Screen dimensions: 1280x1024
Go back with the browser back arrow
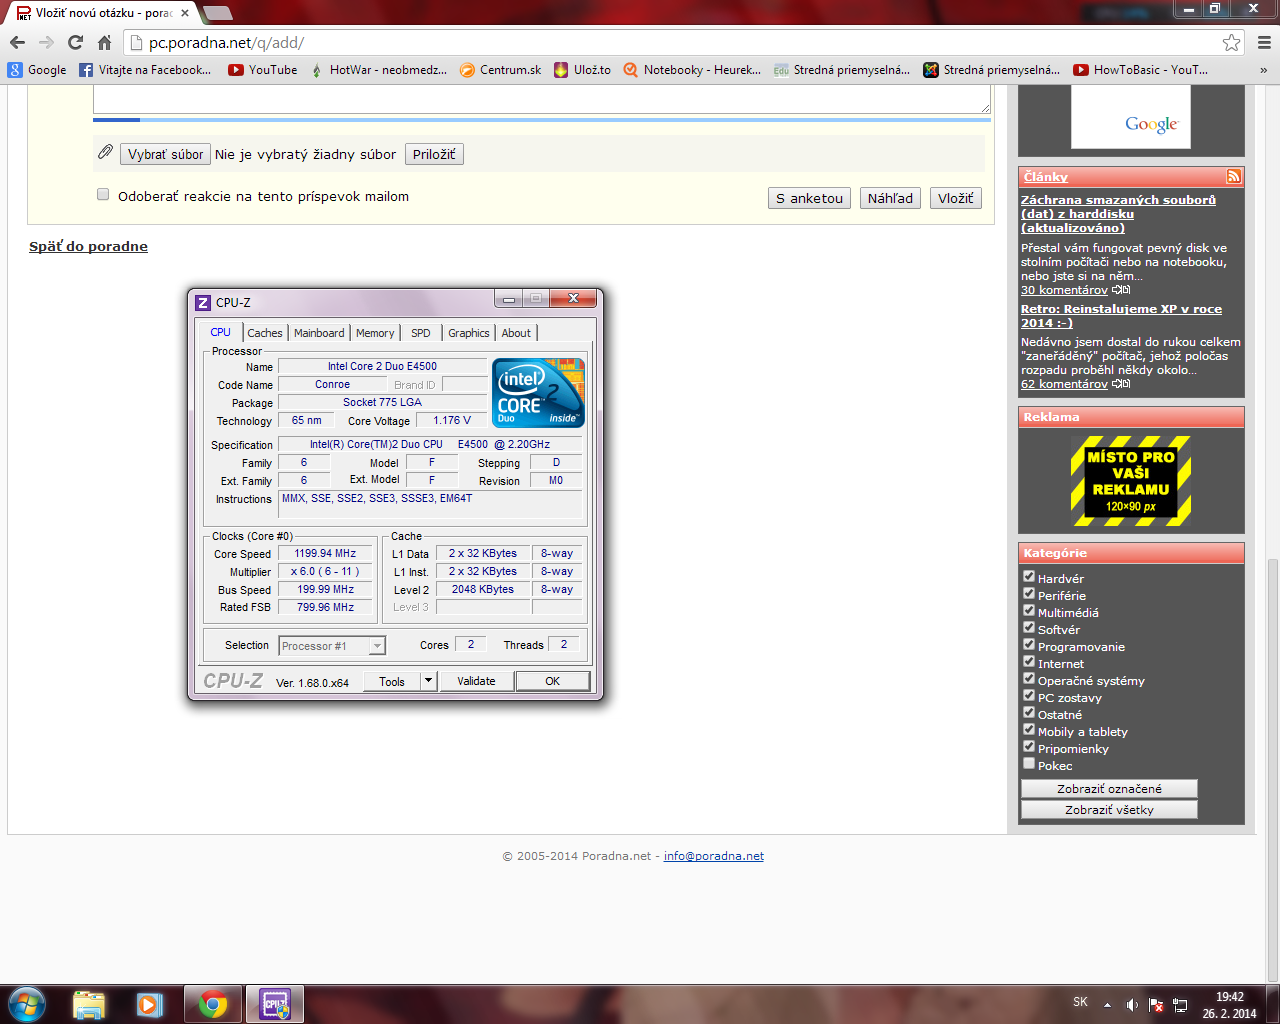click(x=17, y=42)
